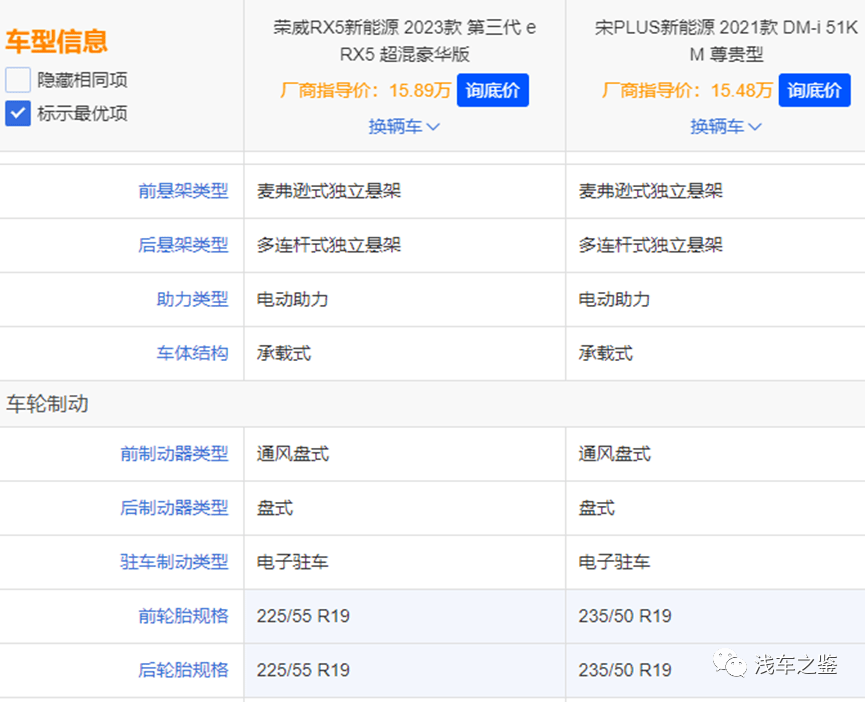
Task: Select the 车轮制动 section header
Action: tap(47, 404)
